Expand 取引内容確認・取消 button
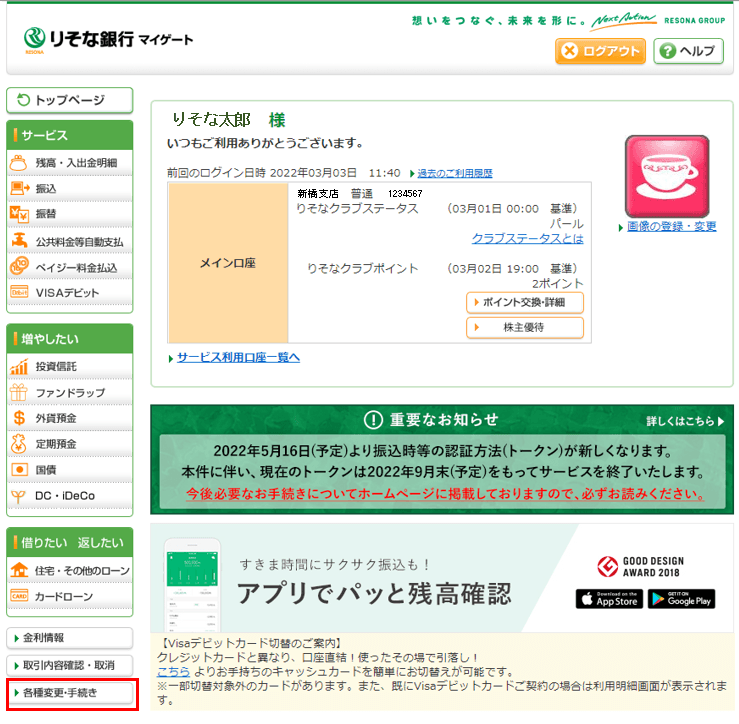Image resolution: width=739 pixels, height=724 pixels. 70,666
